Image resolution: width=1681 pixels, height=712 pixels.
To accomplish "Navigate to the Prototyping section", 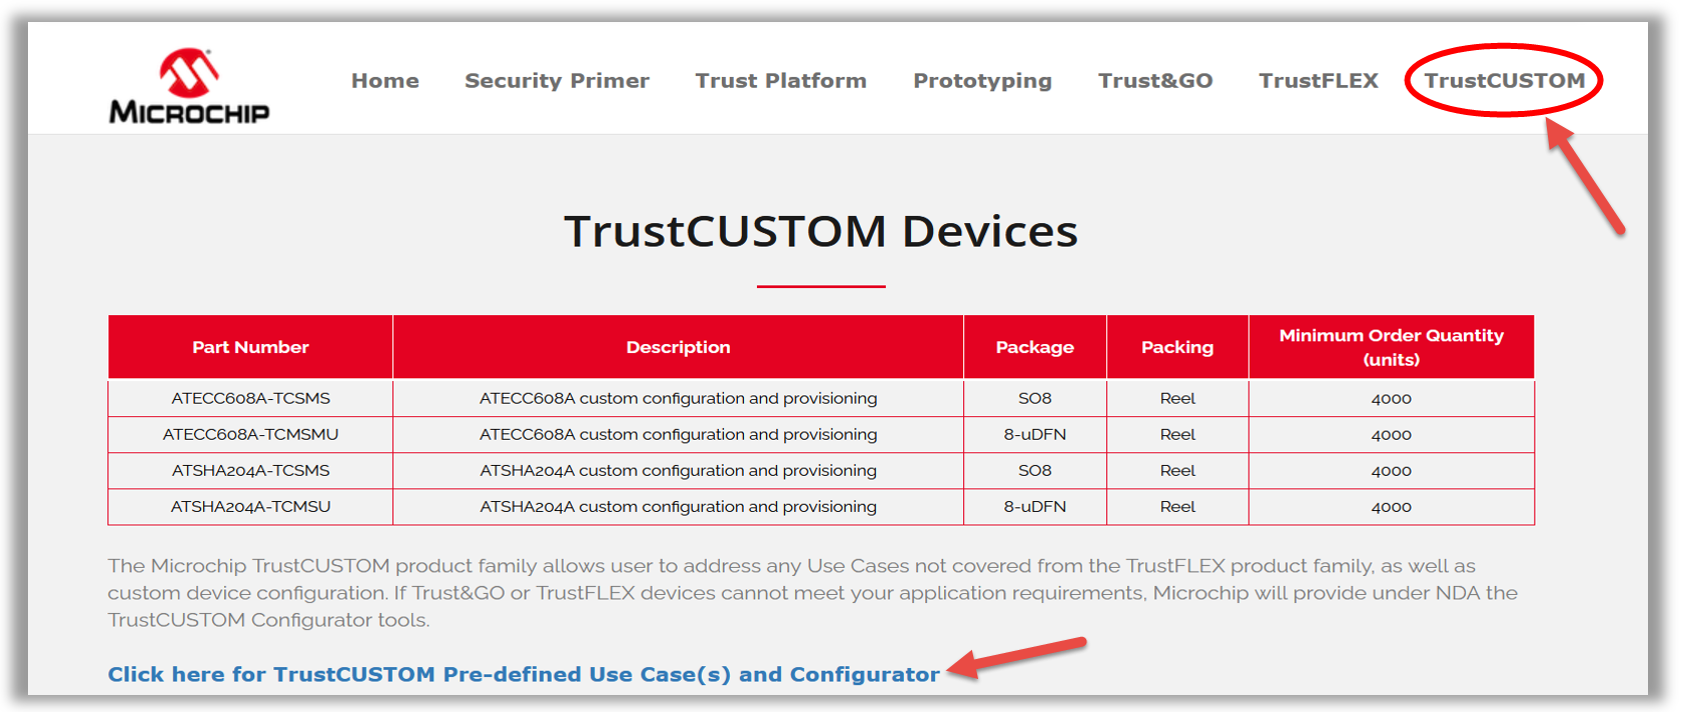I will pos(982,81).
